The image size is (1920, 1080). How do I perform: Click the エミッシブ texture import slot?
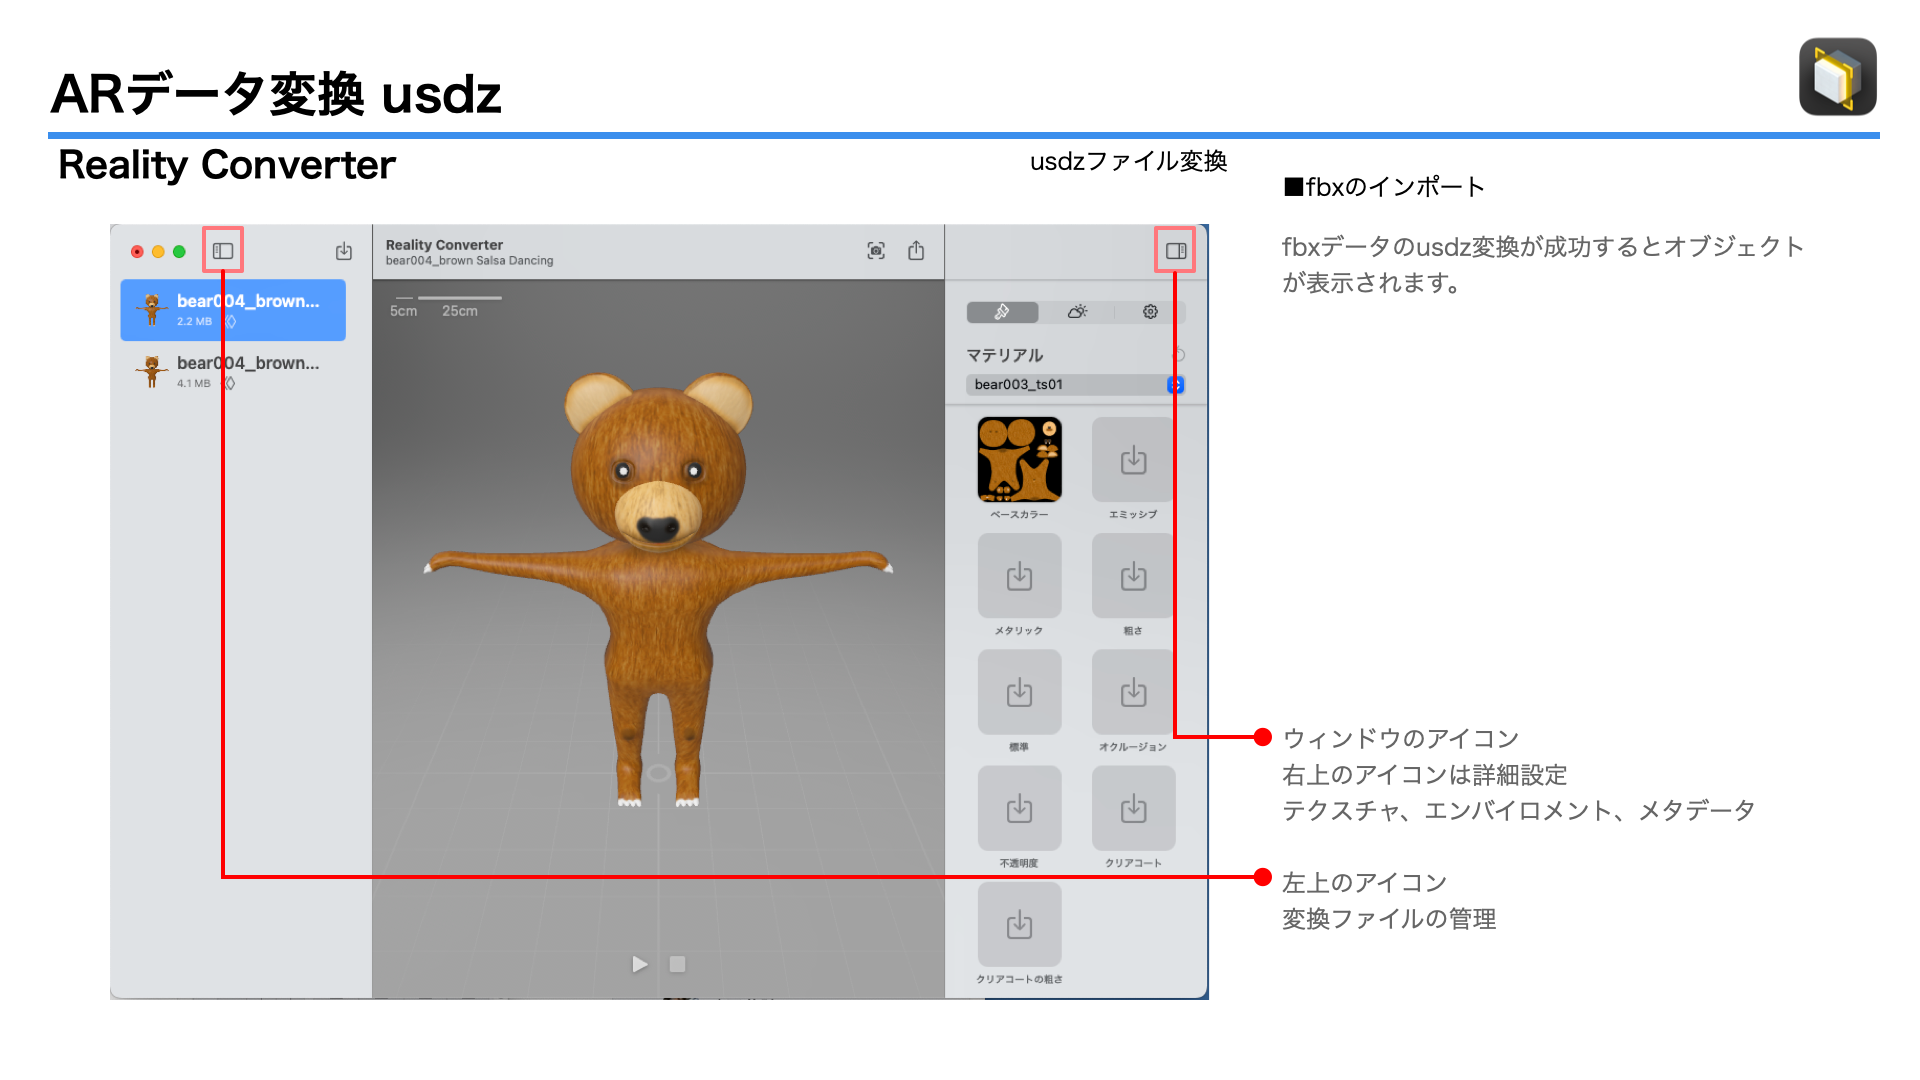pos(1133,459)
